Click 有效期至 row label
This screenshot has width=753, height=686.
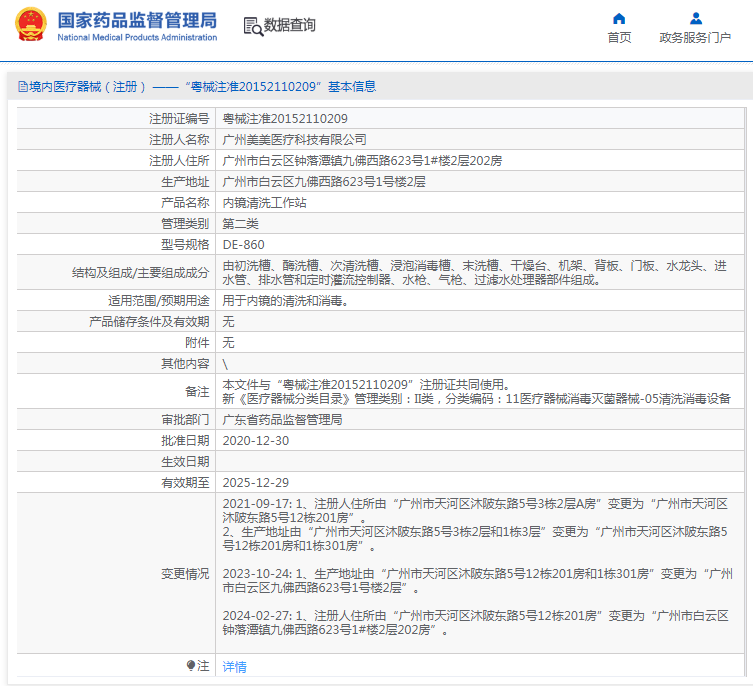pyautogui.click(x=185, y=483)
